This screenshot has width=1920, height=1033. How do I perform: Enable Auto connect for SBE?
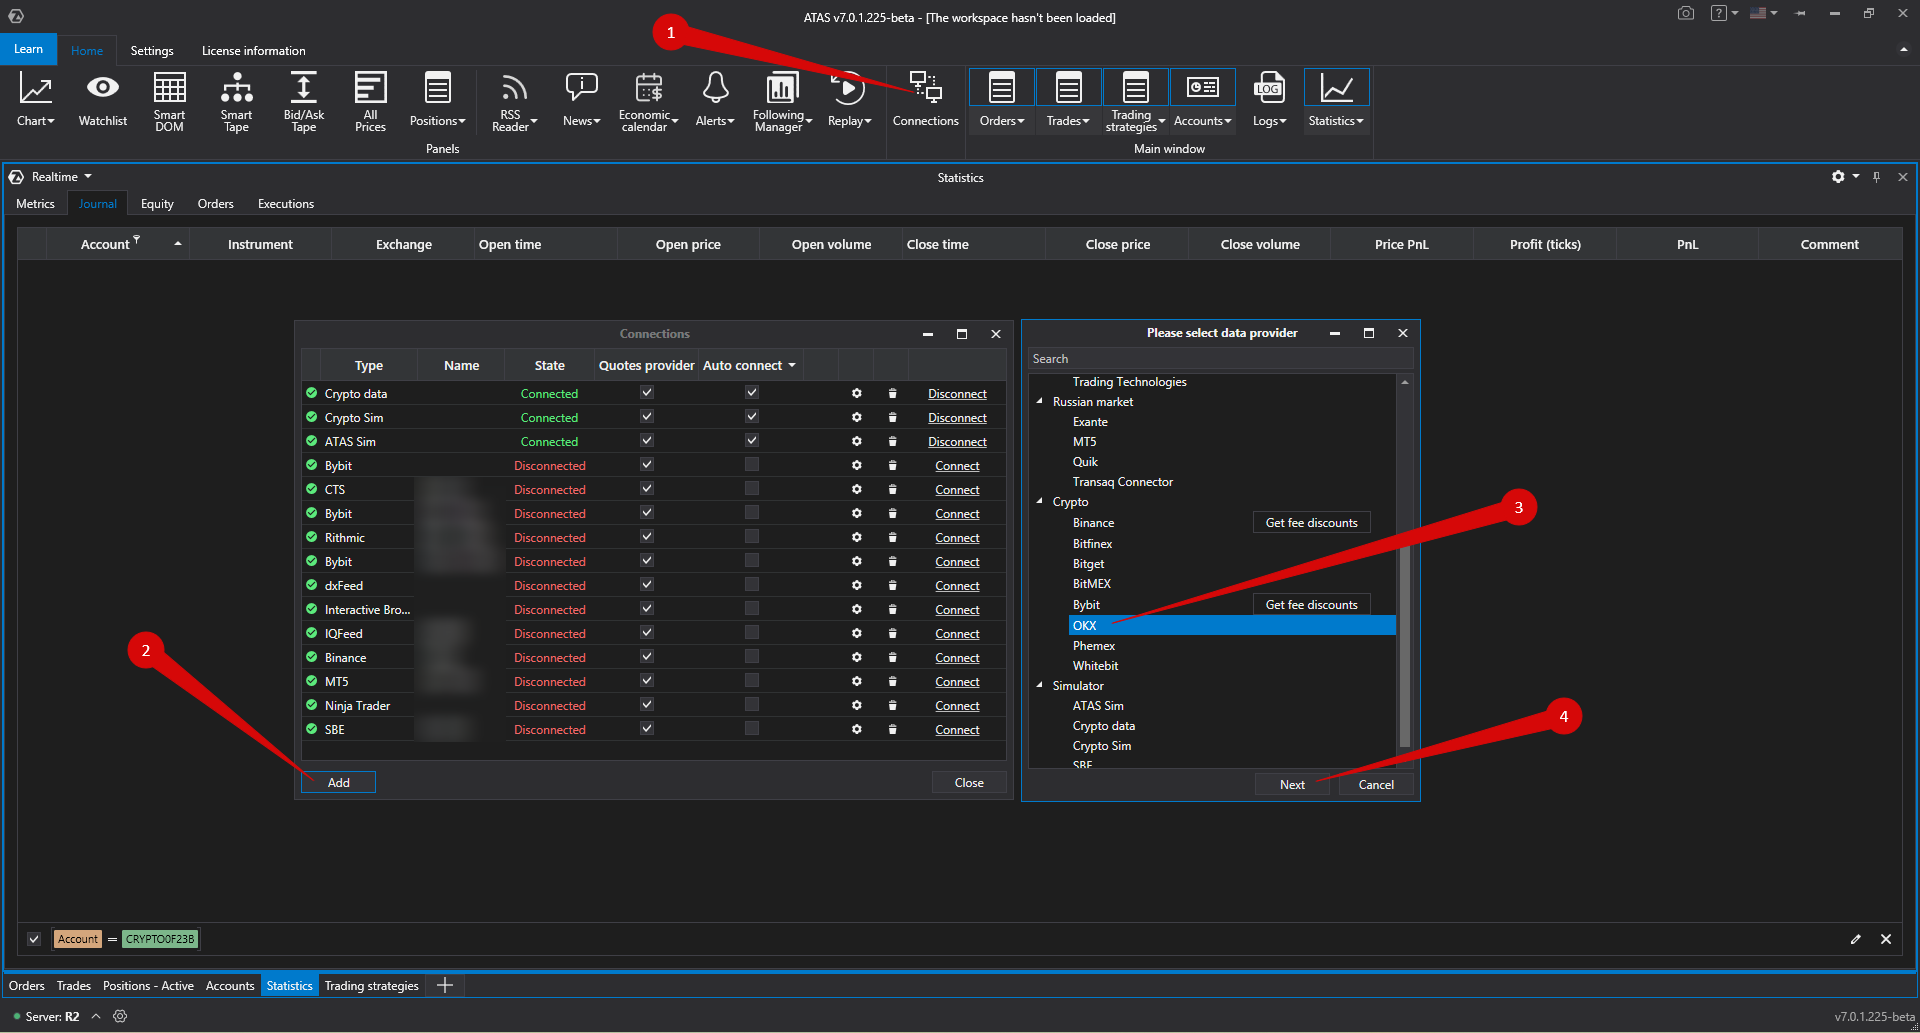click(752, 729)
